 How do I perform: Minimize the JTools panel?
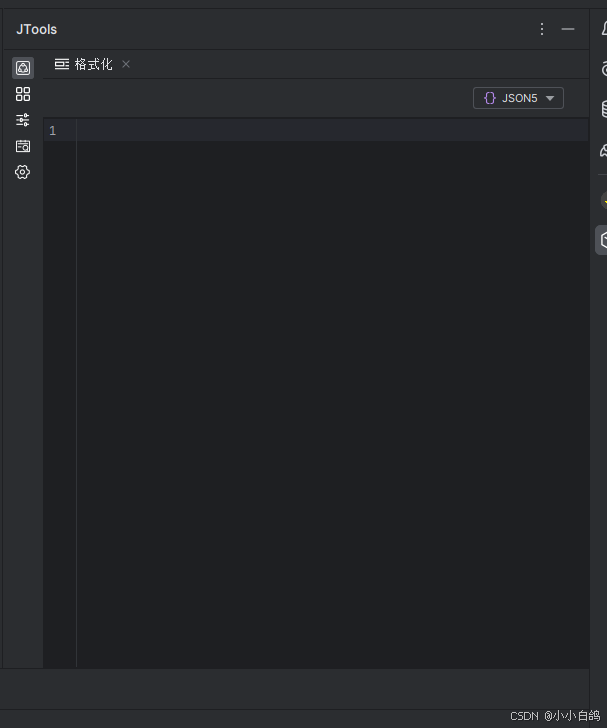(568, 29)
